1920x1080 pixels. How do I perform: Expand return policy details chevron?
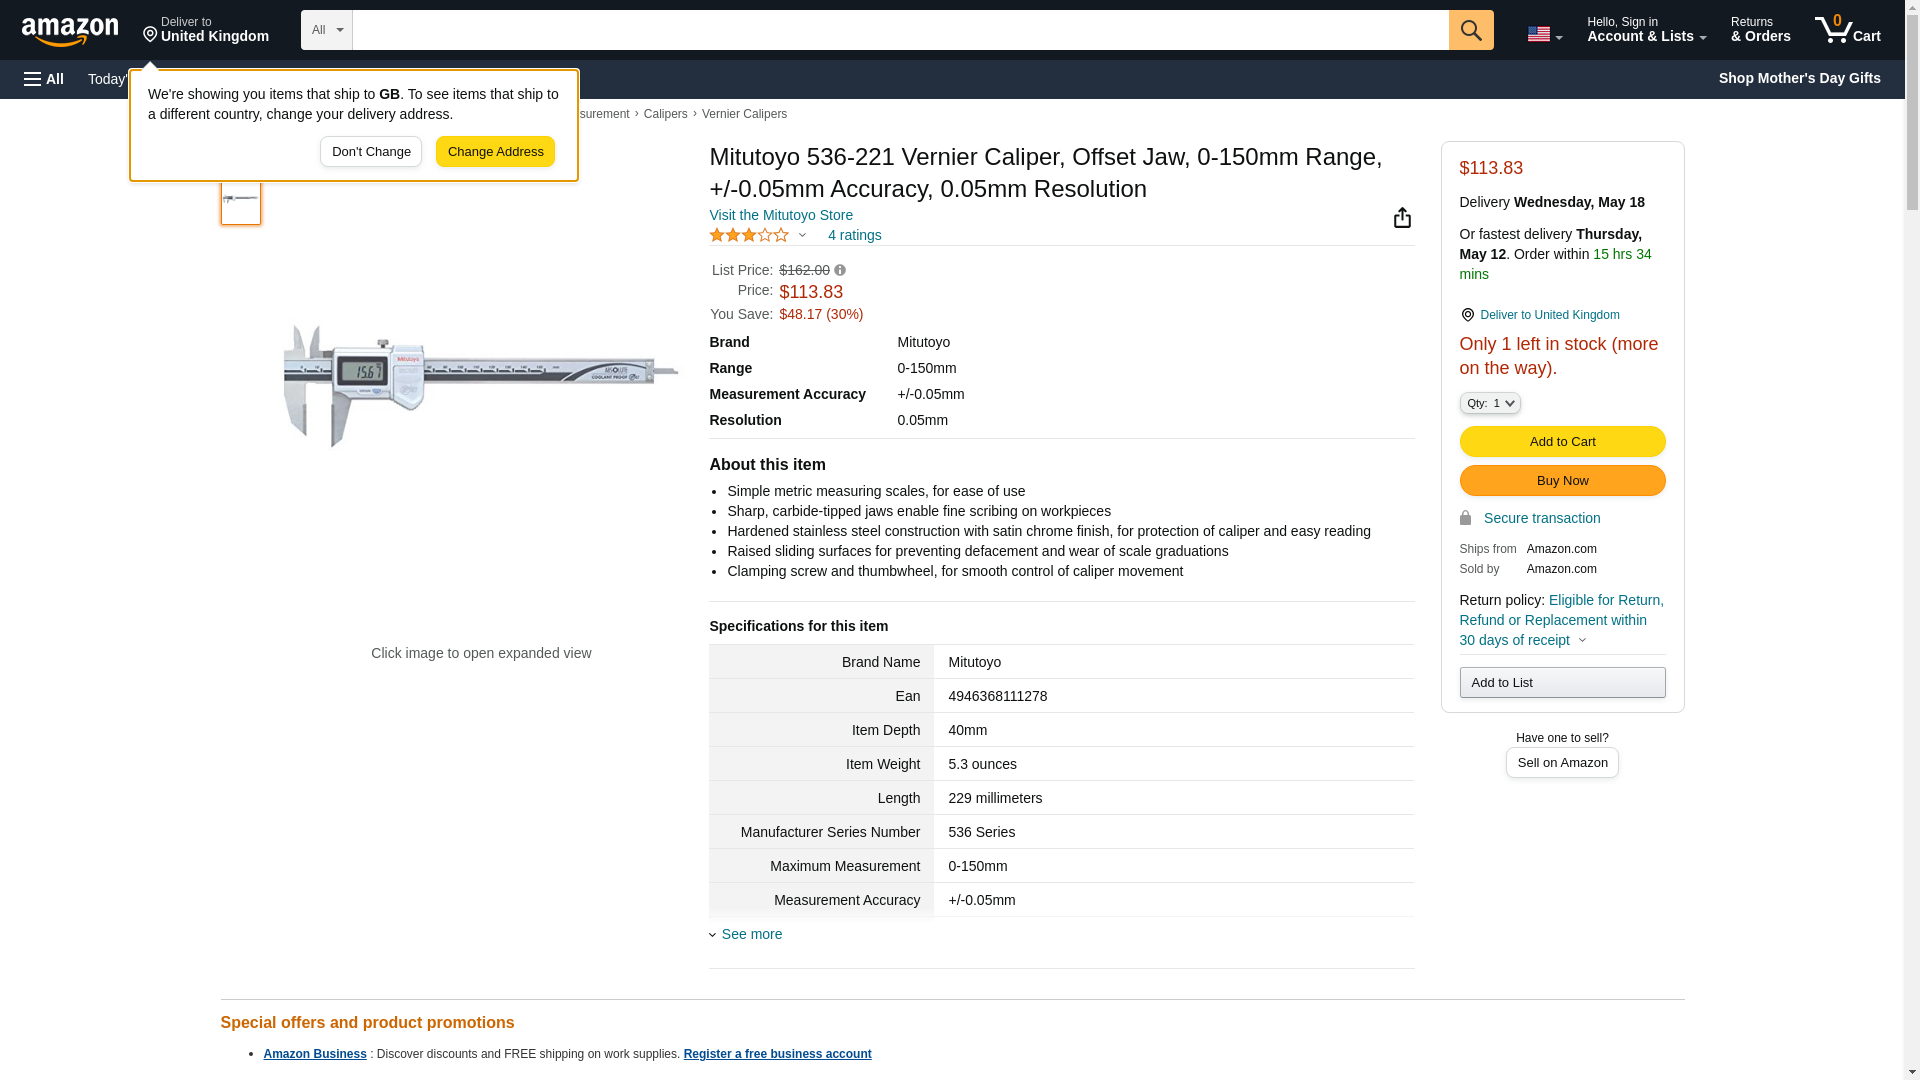pyautogui.click(x=1582, y=641)
